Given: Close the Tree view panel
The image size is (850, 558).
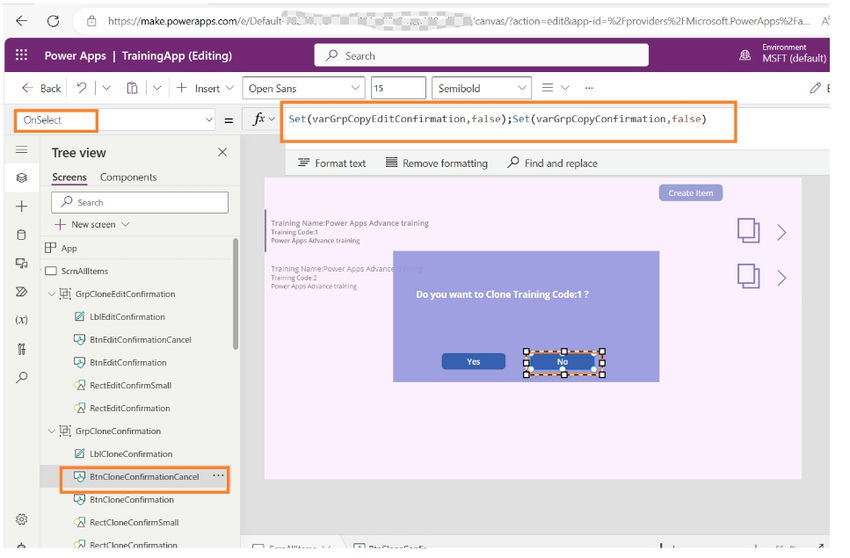Looking at the screenshot, I should pos(222,152).
